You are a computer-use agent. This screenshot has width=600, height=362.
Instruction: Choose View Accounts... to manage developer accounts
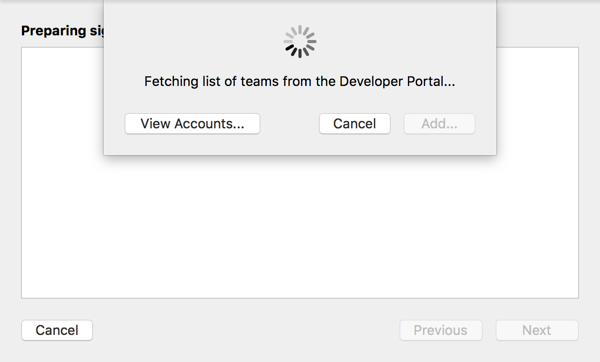click(192, 124)
